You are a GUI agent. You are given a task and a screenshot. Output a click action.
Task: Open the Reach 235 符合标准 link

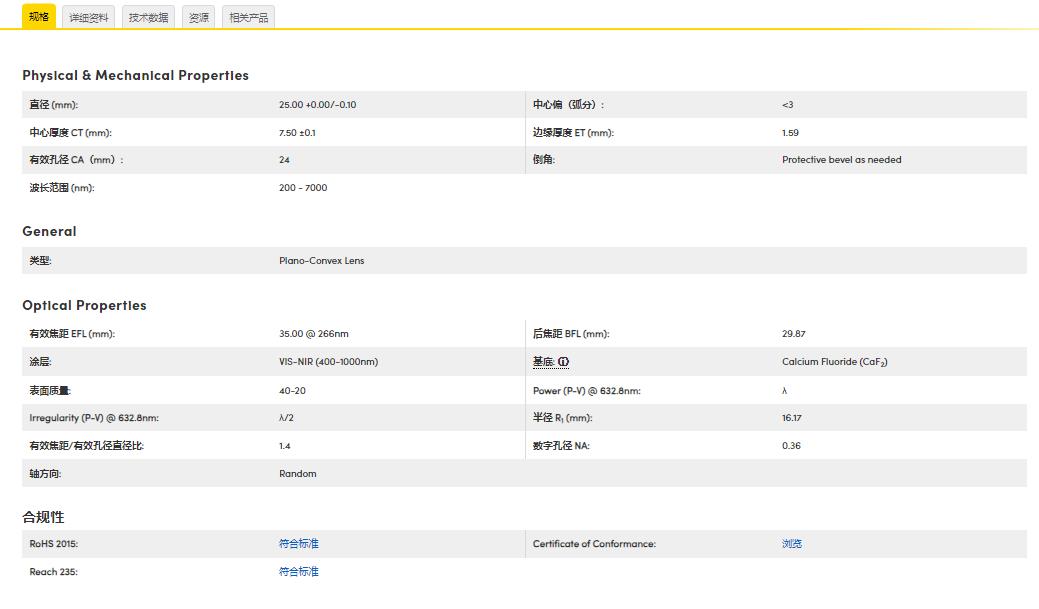click(298, 572)
